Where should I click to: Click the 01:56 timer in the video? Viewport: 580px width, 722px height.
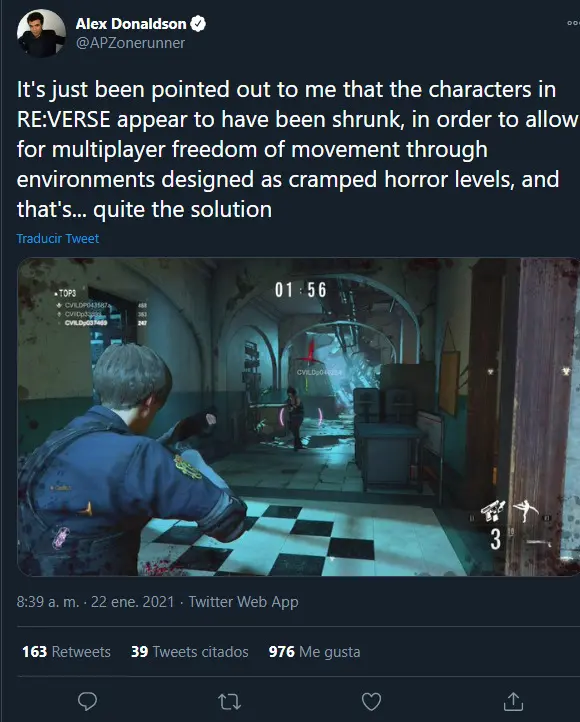(301, 290)
